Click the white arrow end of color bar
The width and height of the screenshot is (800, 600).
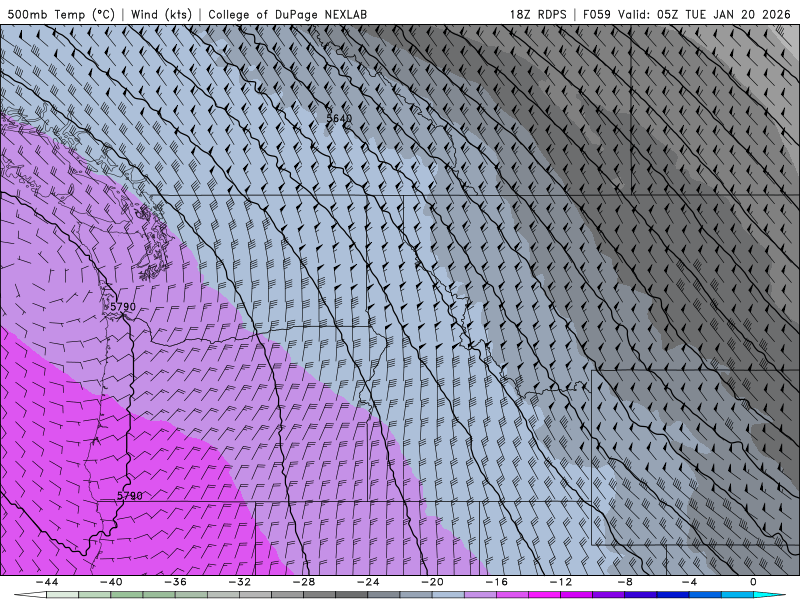(x=30, y=595)
